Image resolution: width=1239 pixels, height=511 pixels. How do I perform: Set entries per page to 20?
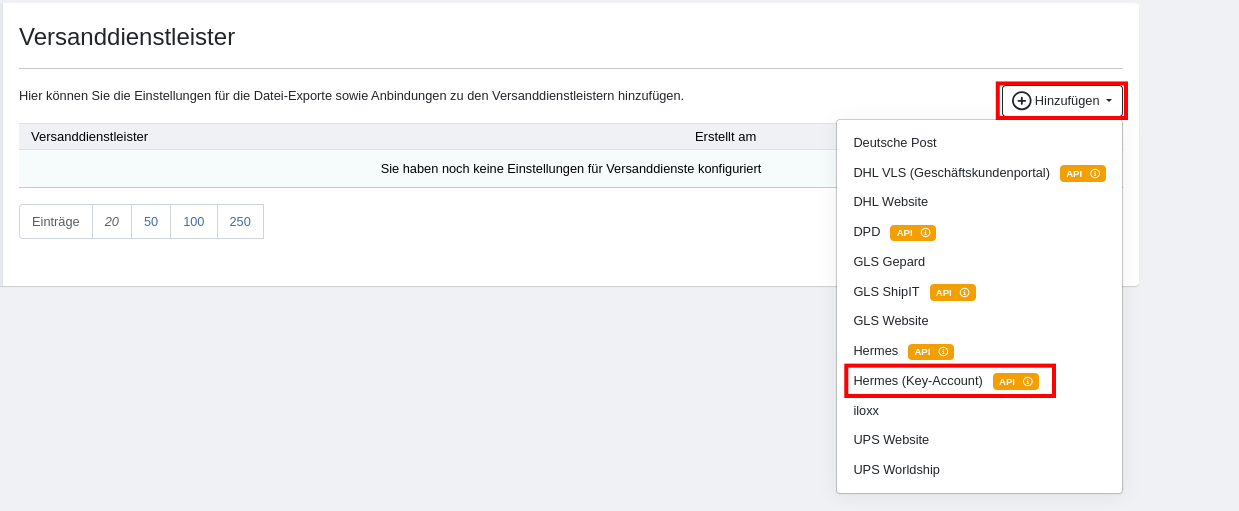pyautogui.click(x=112, y=222)
